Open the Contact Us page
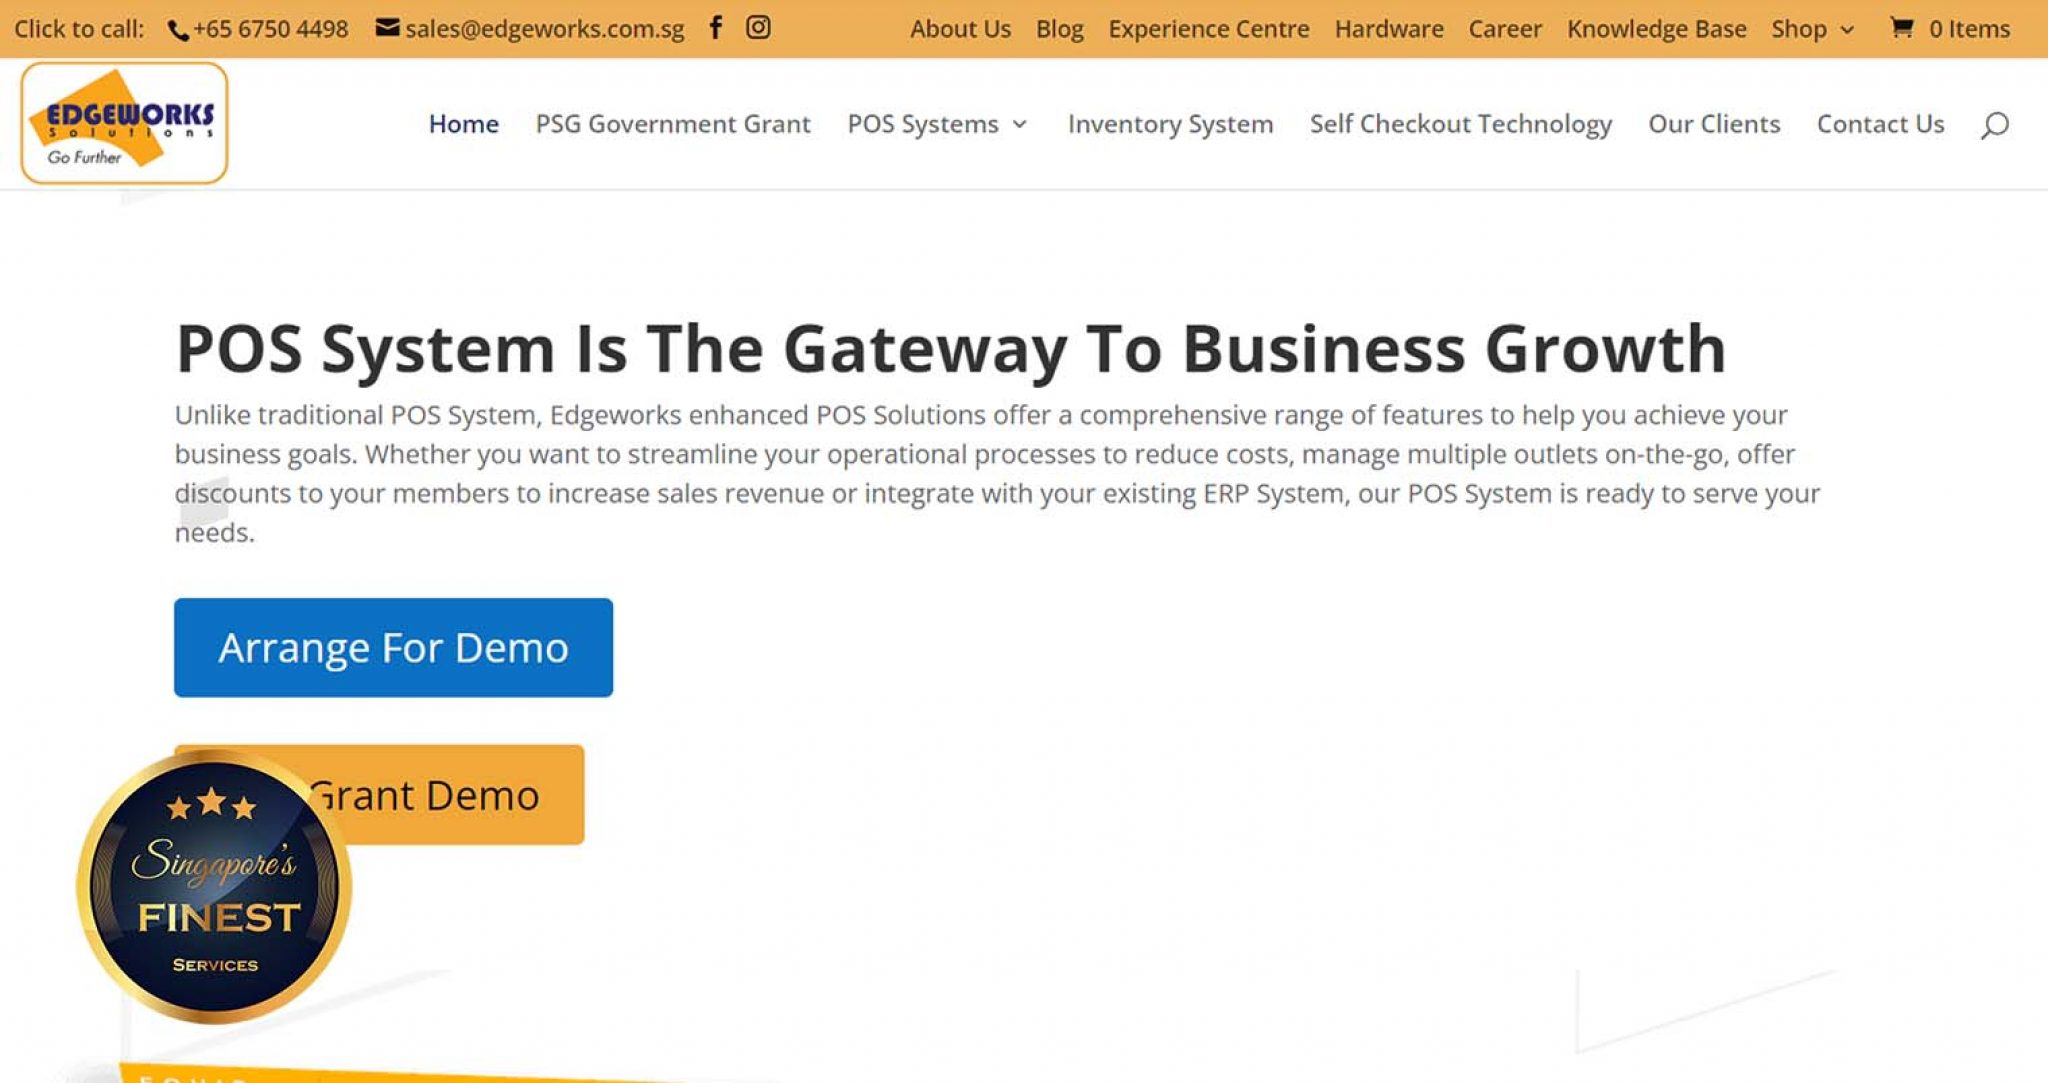2048x1083 pixels. pyautogui.click(x=1880, y=124)
